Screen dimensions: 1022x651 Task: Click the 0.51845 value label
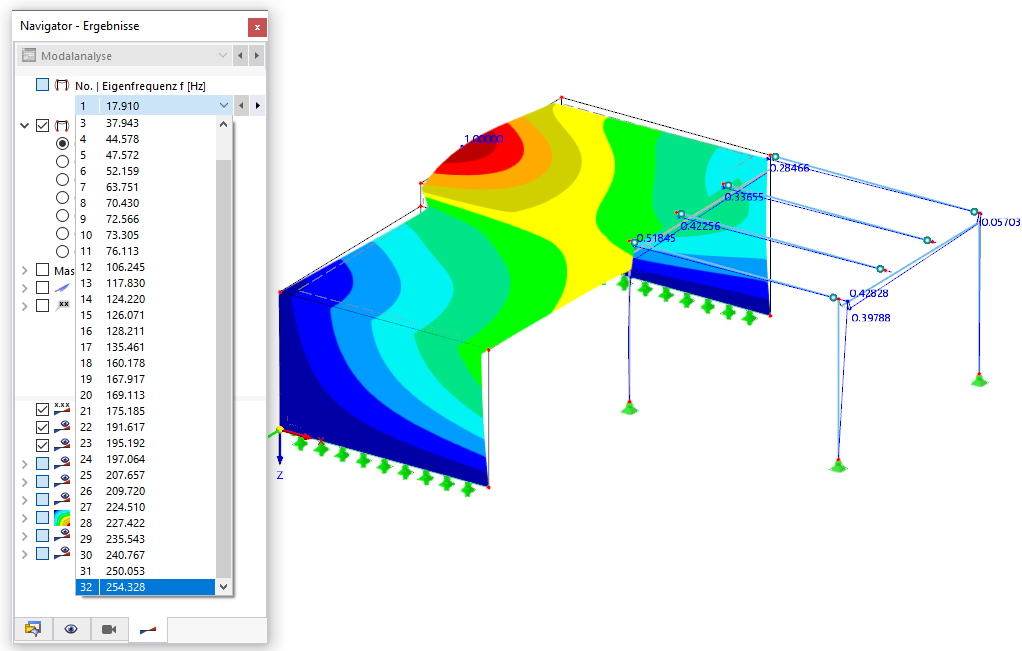[x=656, y=238]
